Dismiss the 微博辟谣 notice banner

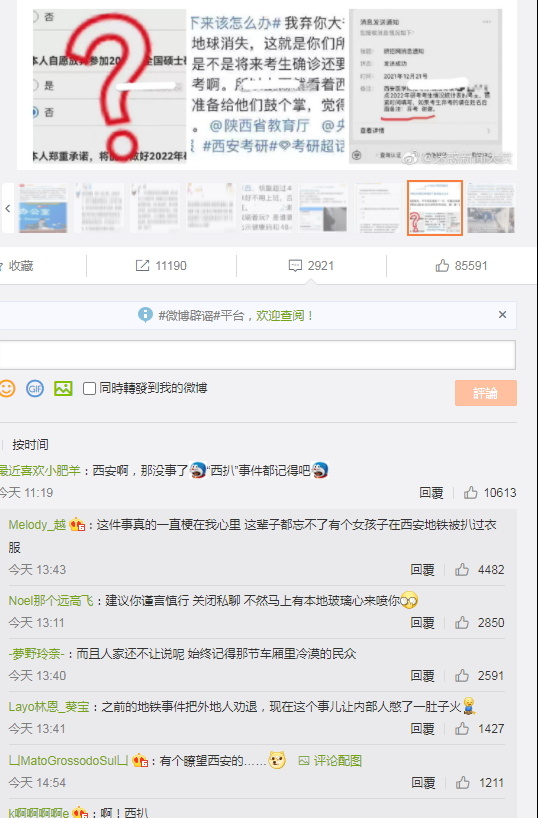(502, 315)
